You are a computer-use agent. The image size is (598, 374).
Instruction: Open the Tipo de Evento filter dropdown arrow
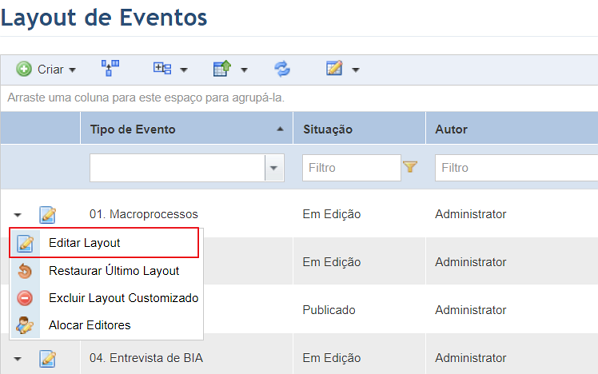point(274,168)
